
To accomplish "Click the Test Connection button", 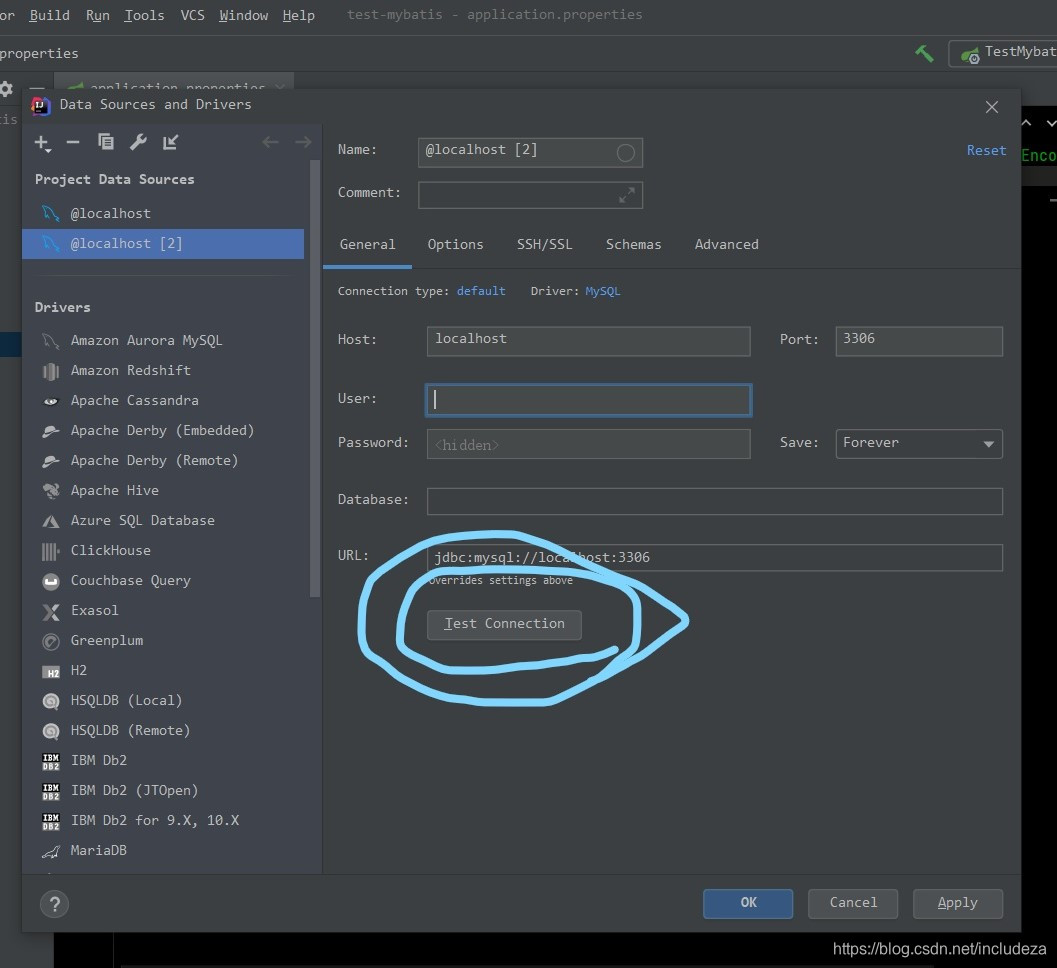I will pyautogui.click(x=504, y=624).
